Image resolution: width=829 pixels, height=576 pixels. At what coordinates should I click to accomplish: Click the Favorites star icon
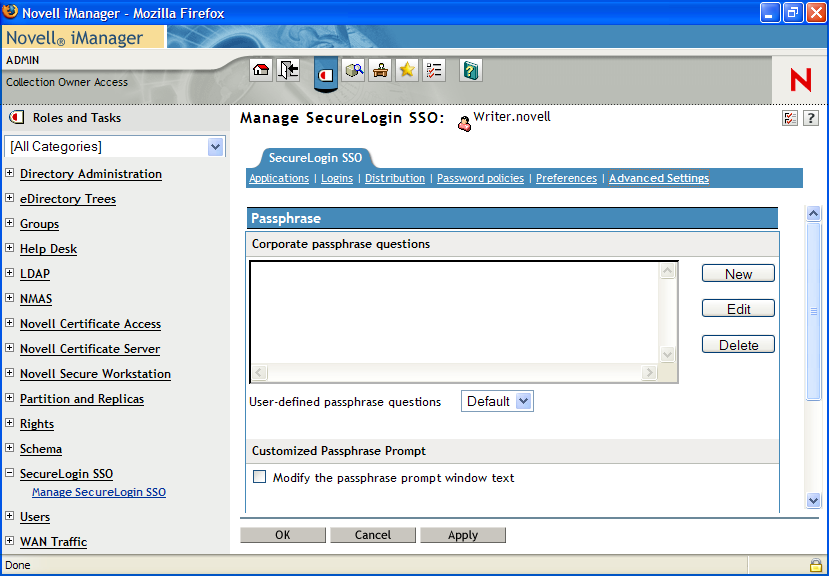407,70
